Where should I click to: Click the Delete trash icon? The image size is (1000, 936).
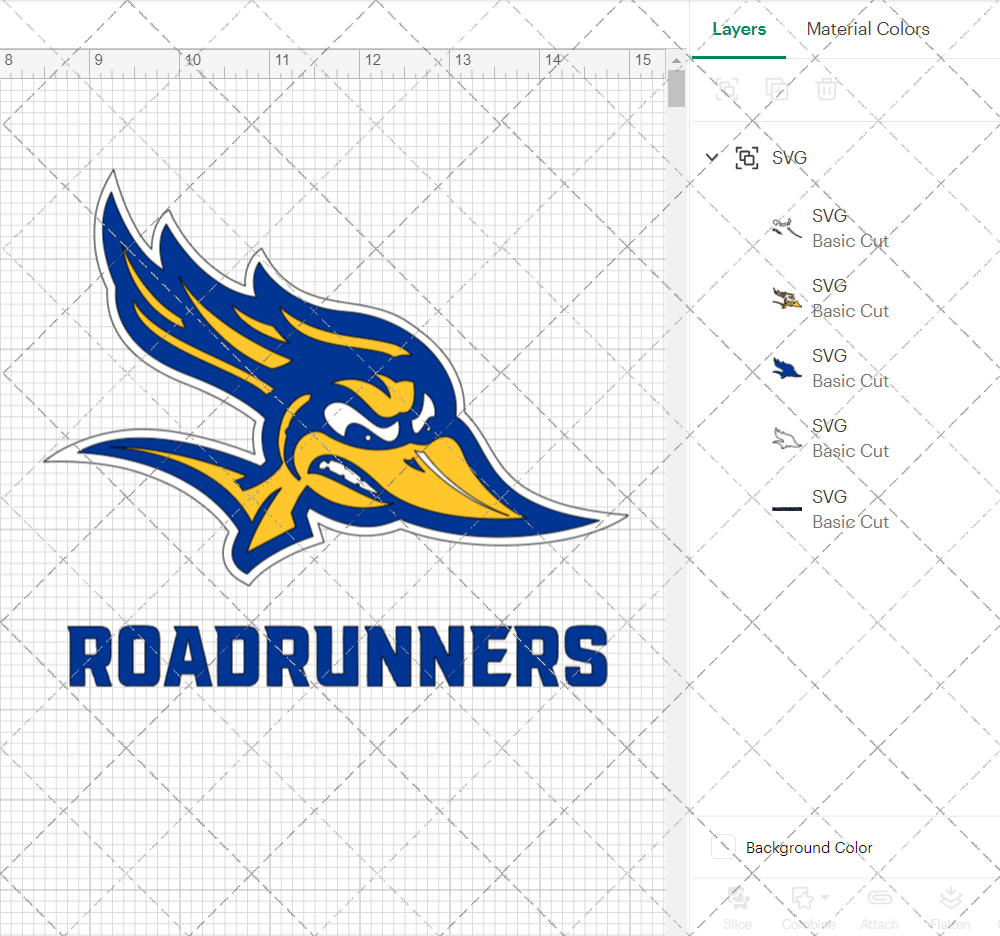click(x=827, y=89)
